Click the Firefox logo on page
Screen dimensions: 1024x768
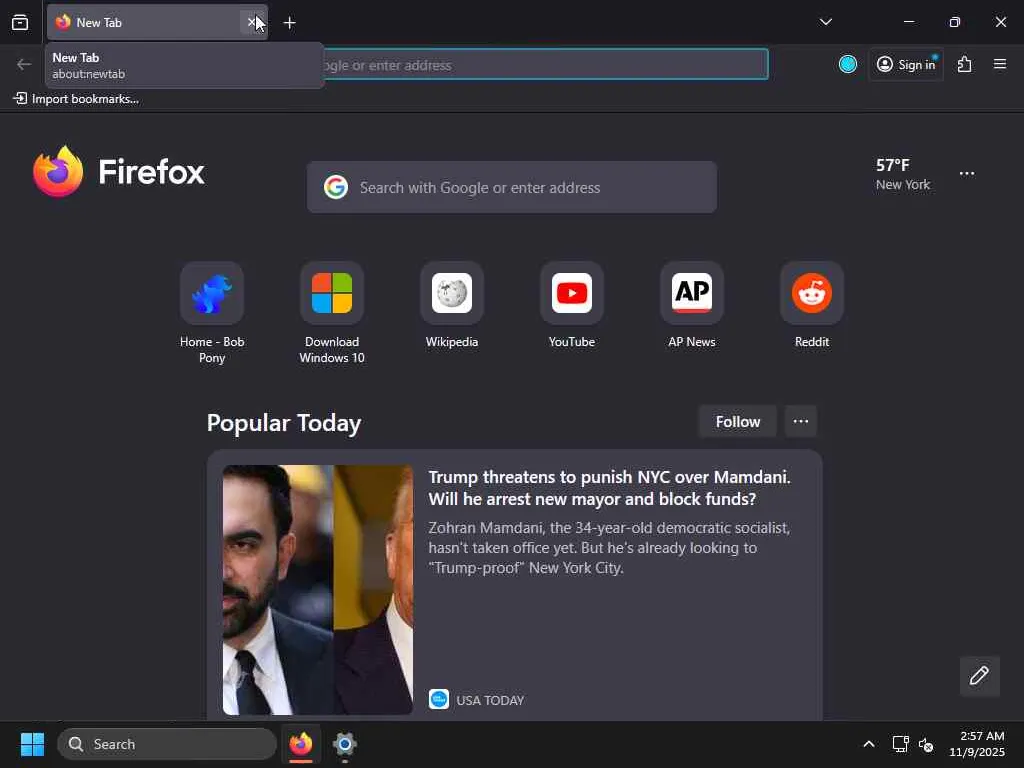point(119,172)
